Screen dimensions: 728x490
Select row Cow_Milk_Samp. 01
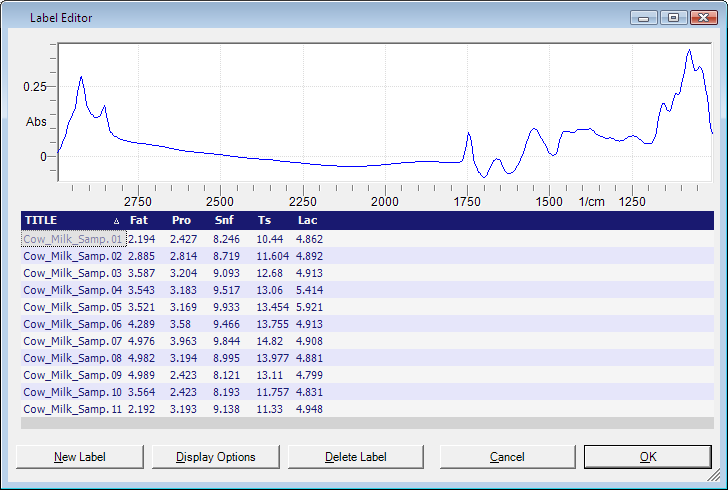click(x=72, y=240)
